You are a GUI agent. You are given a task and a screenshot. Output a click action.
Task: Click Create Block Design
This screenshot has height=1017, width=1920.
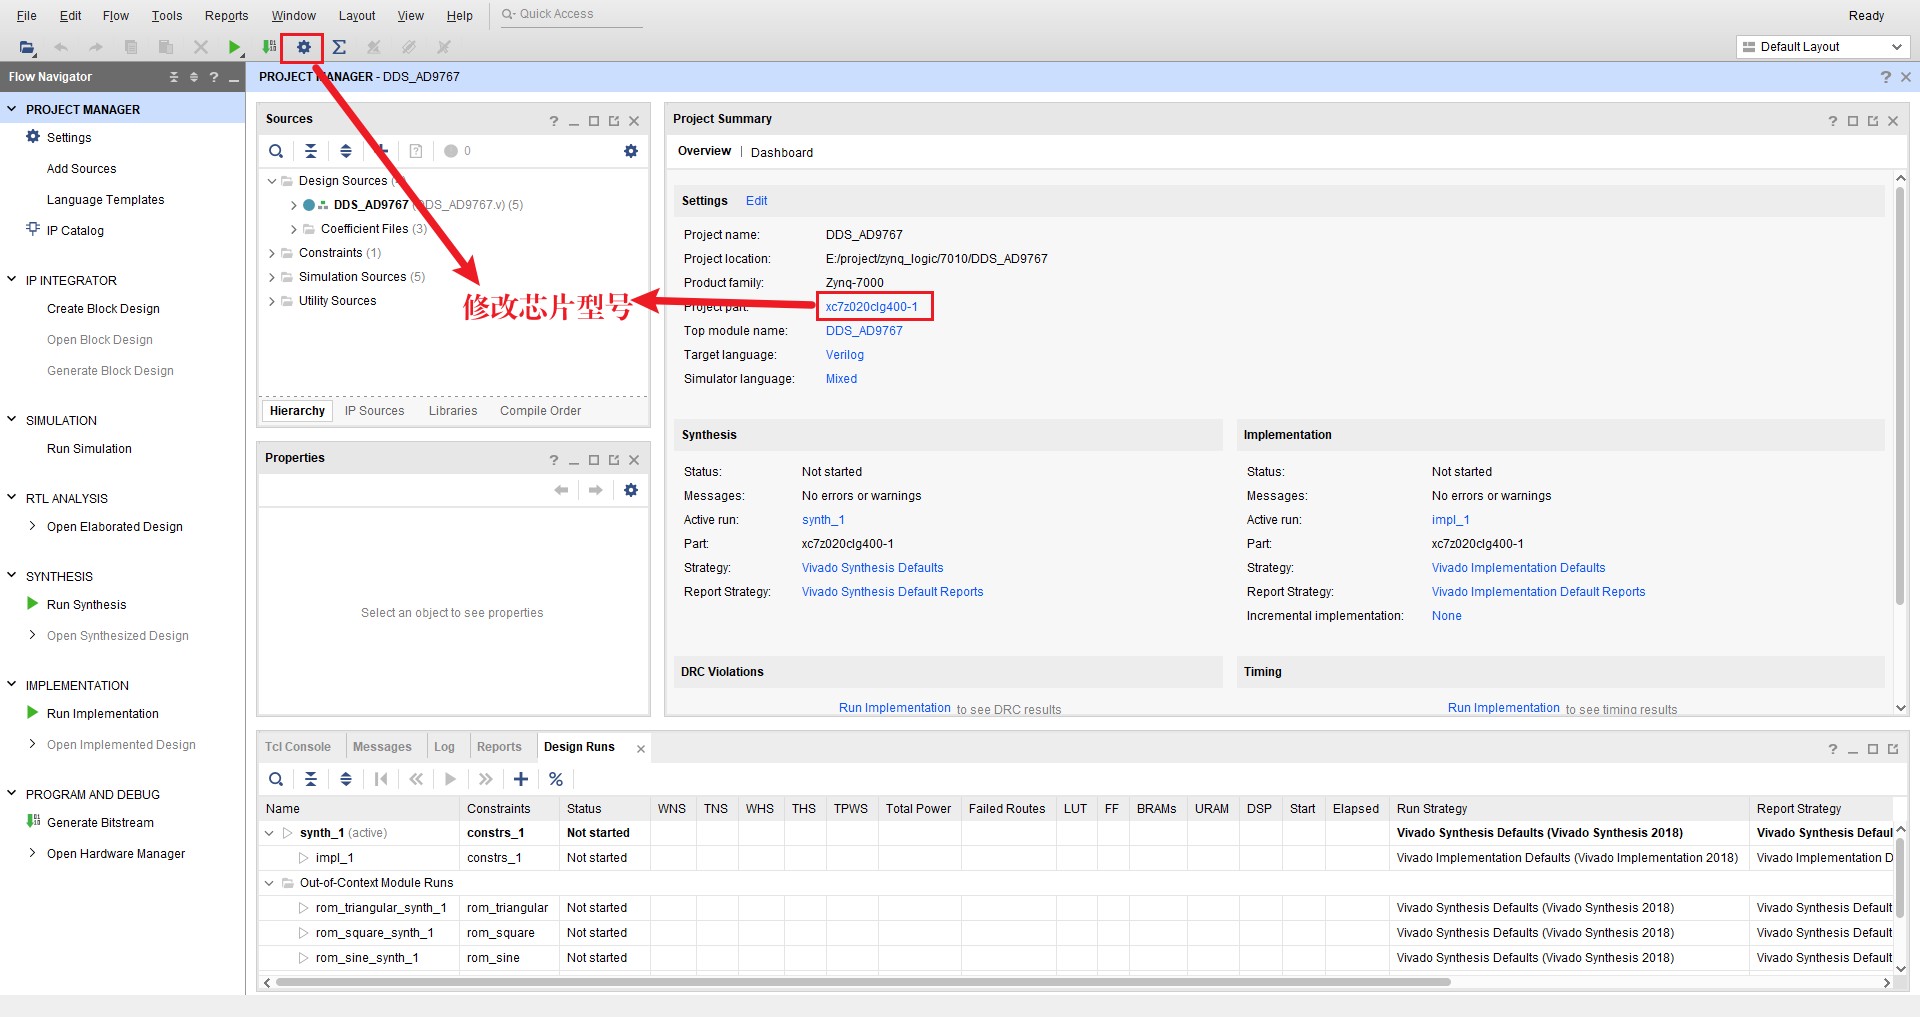(103, 309)
